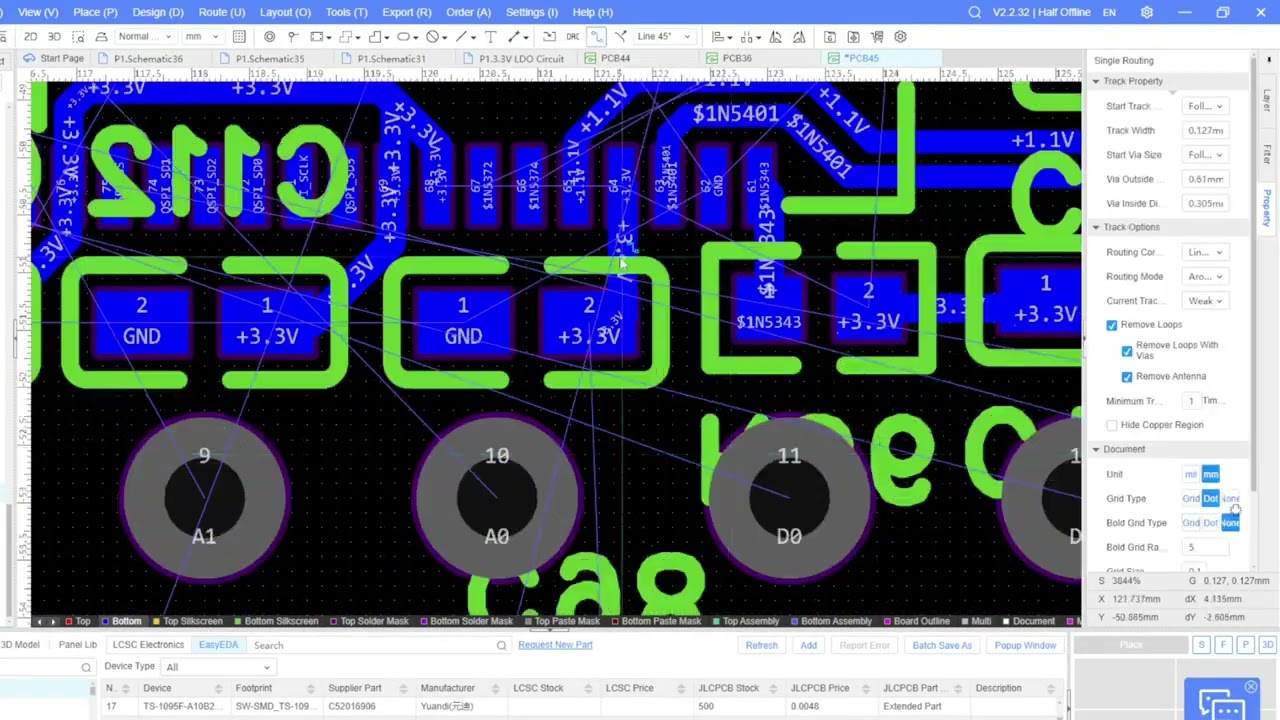Click the P view button in preview panel
The image size is (1280, 720).
pos(1245,645)
